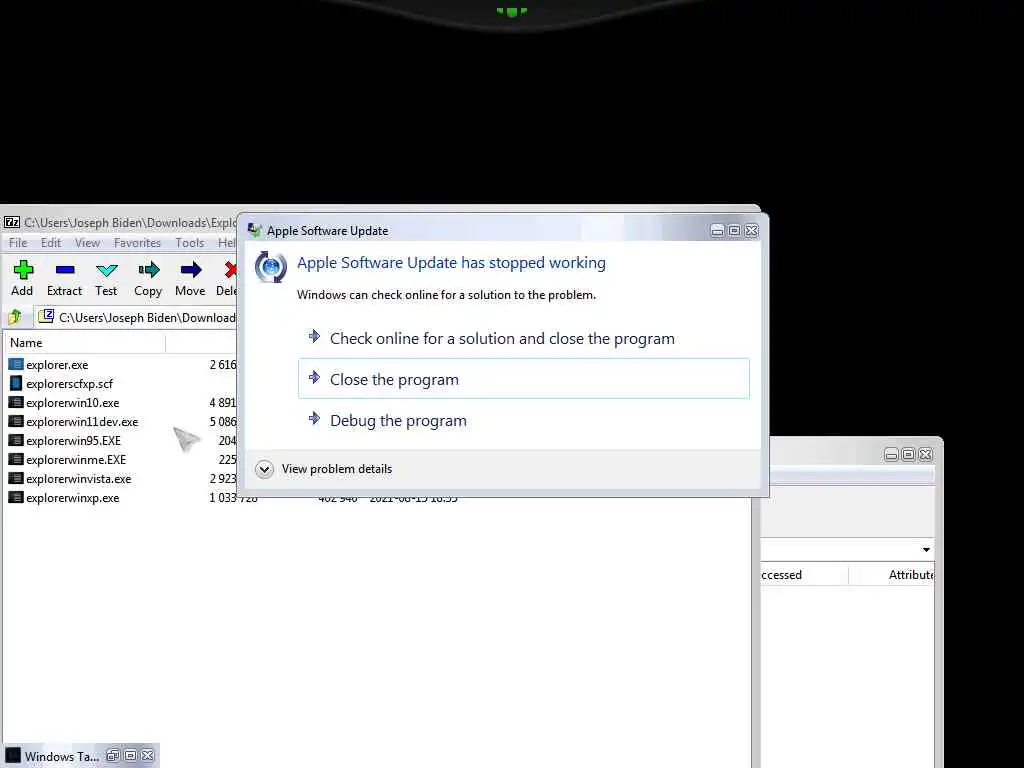
Task: Click the Extract toolbar icon in 7-Zip
Action: click(65, 270)
